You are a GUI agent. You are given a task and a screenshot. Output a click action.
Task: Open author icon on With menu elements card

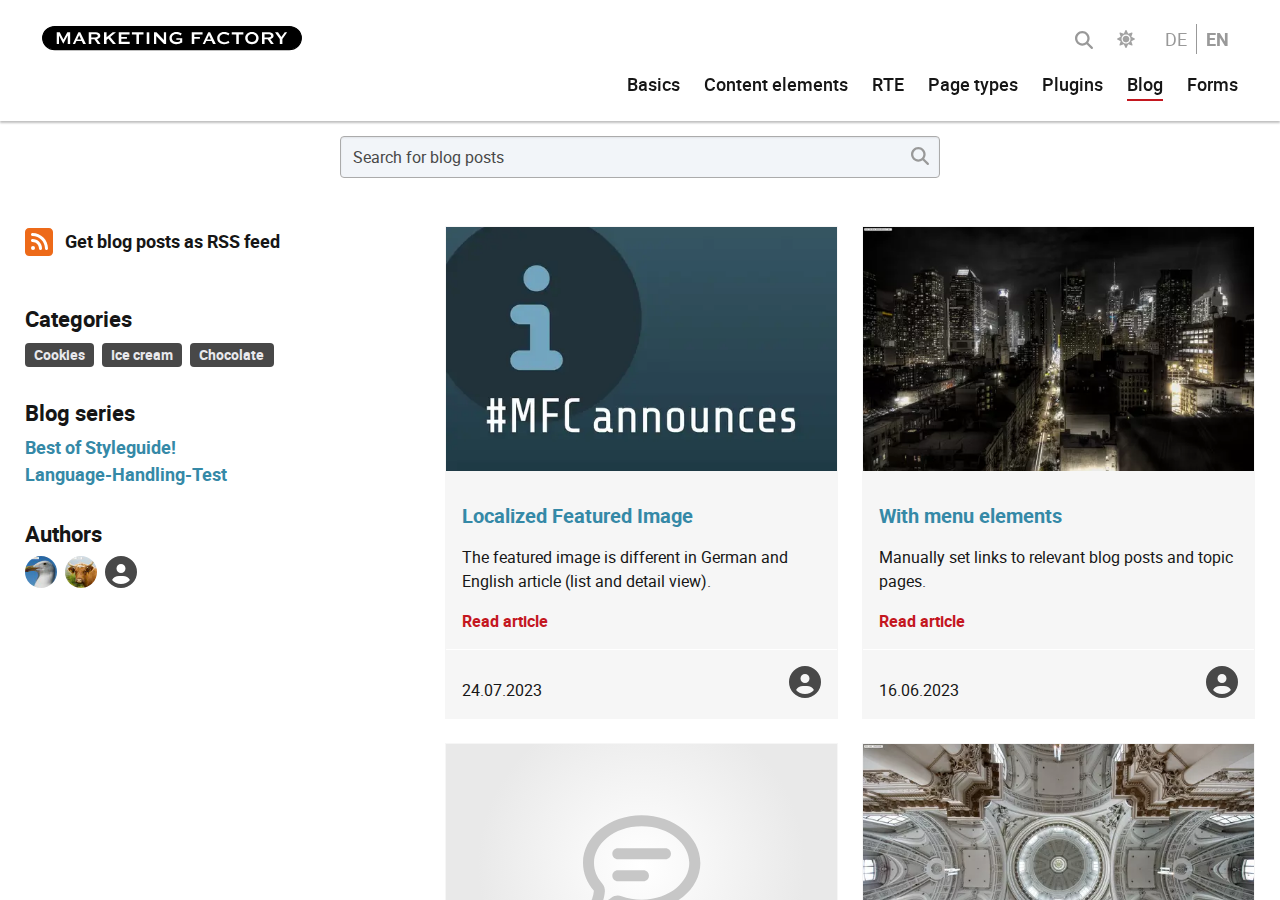(x=1222, y=682)
